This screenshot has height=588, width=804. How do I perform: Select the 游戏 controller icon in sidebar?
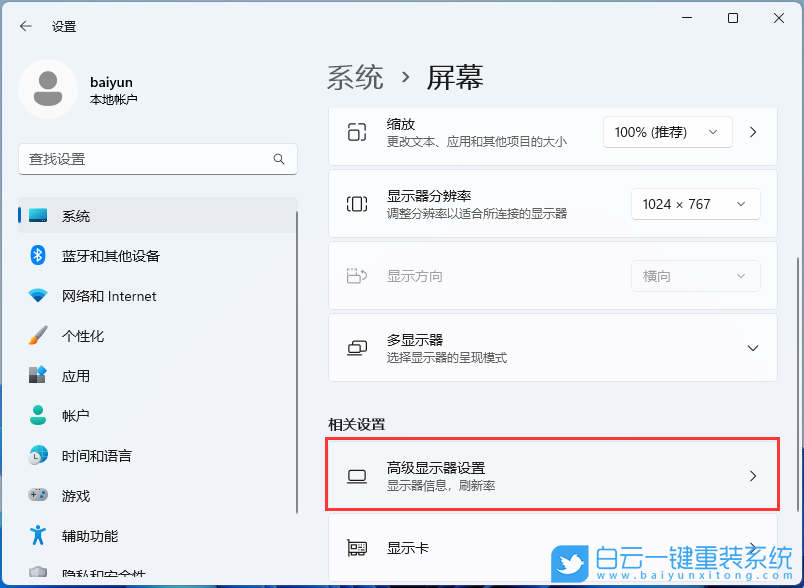point(34,496)
